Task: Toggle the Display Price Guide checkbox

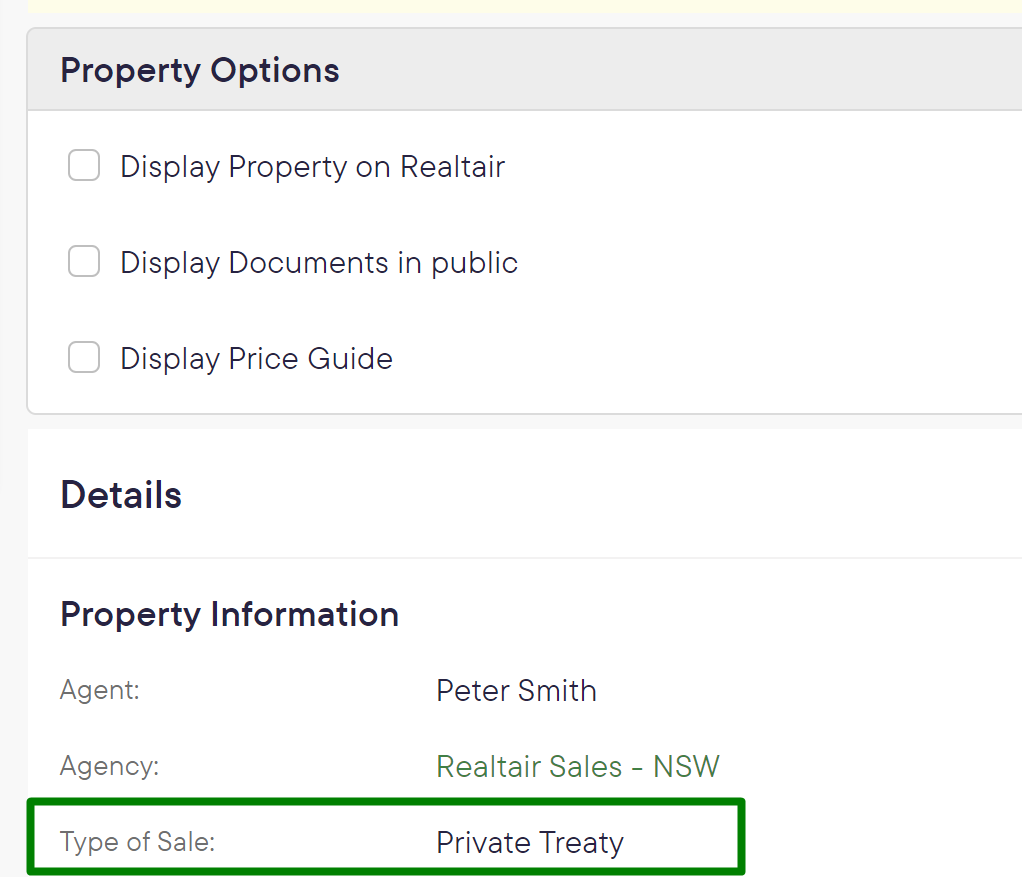Action: coord(84,358)
